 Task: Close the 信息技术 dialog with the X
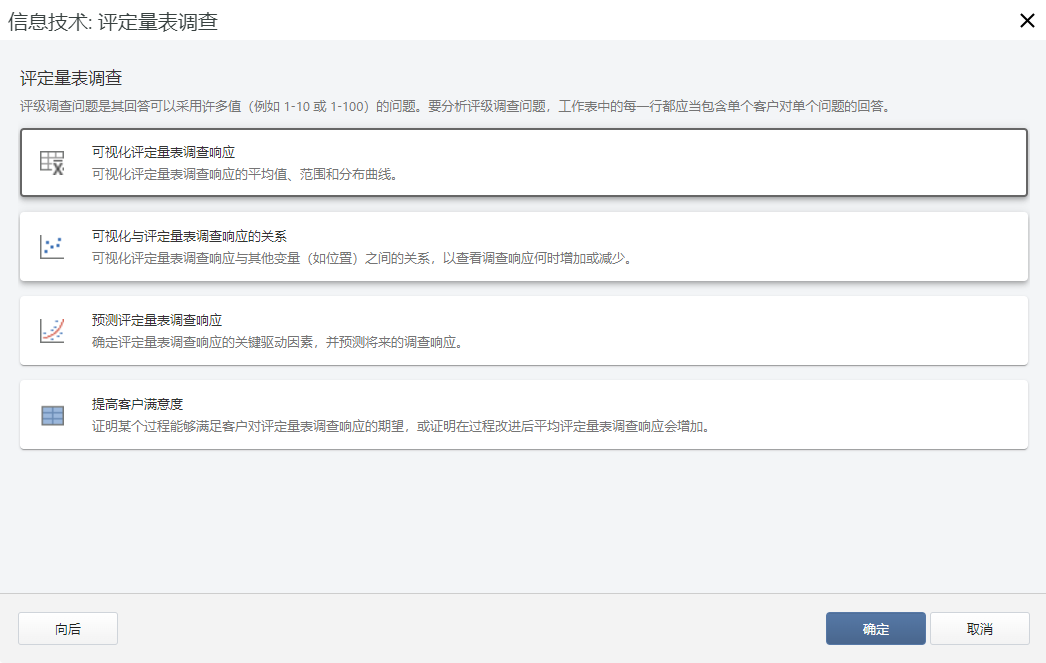coord(1026,20)
